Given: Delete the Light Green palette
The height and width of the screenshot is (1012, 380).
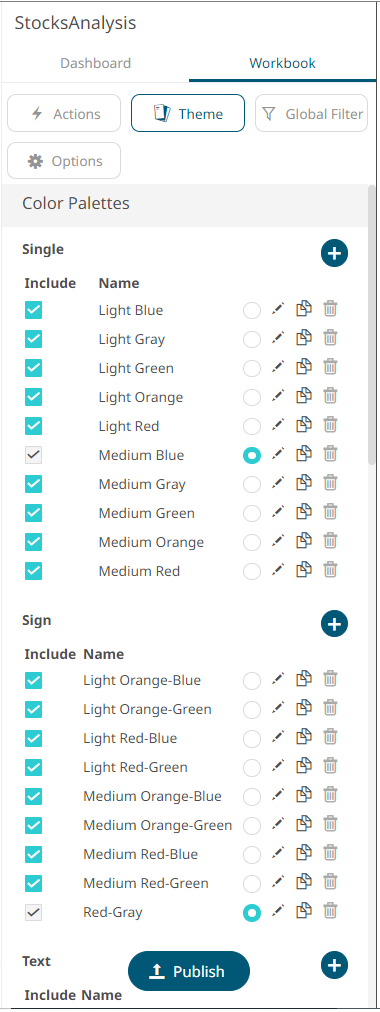Looking at the screenshot, I should coord(330,367).
